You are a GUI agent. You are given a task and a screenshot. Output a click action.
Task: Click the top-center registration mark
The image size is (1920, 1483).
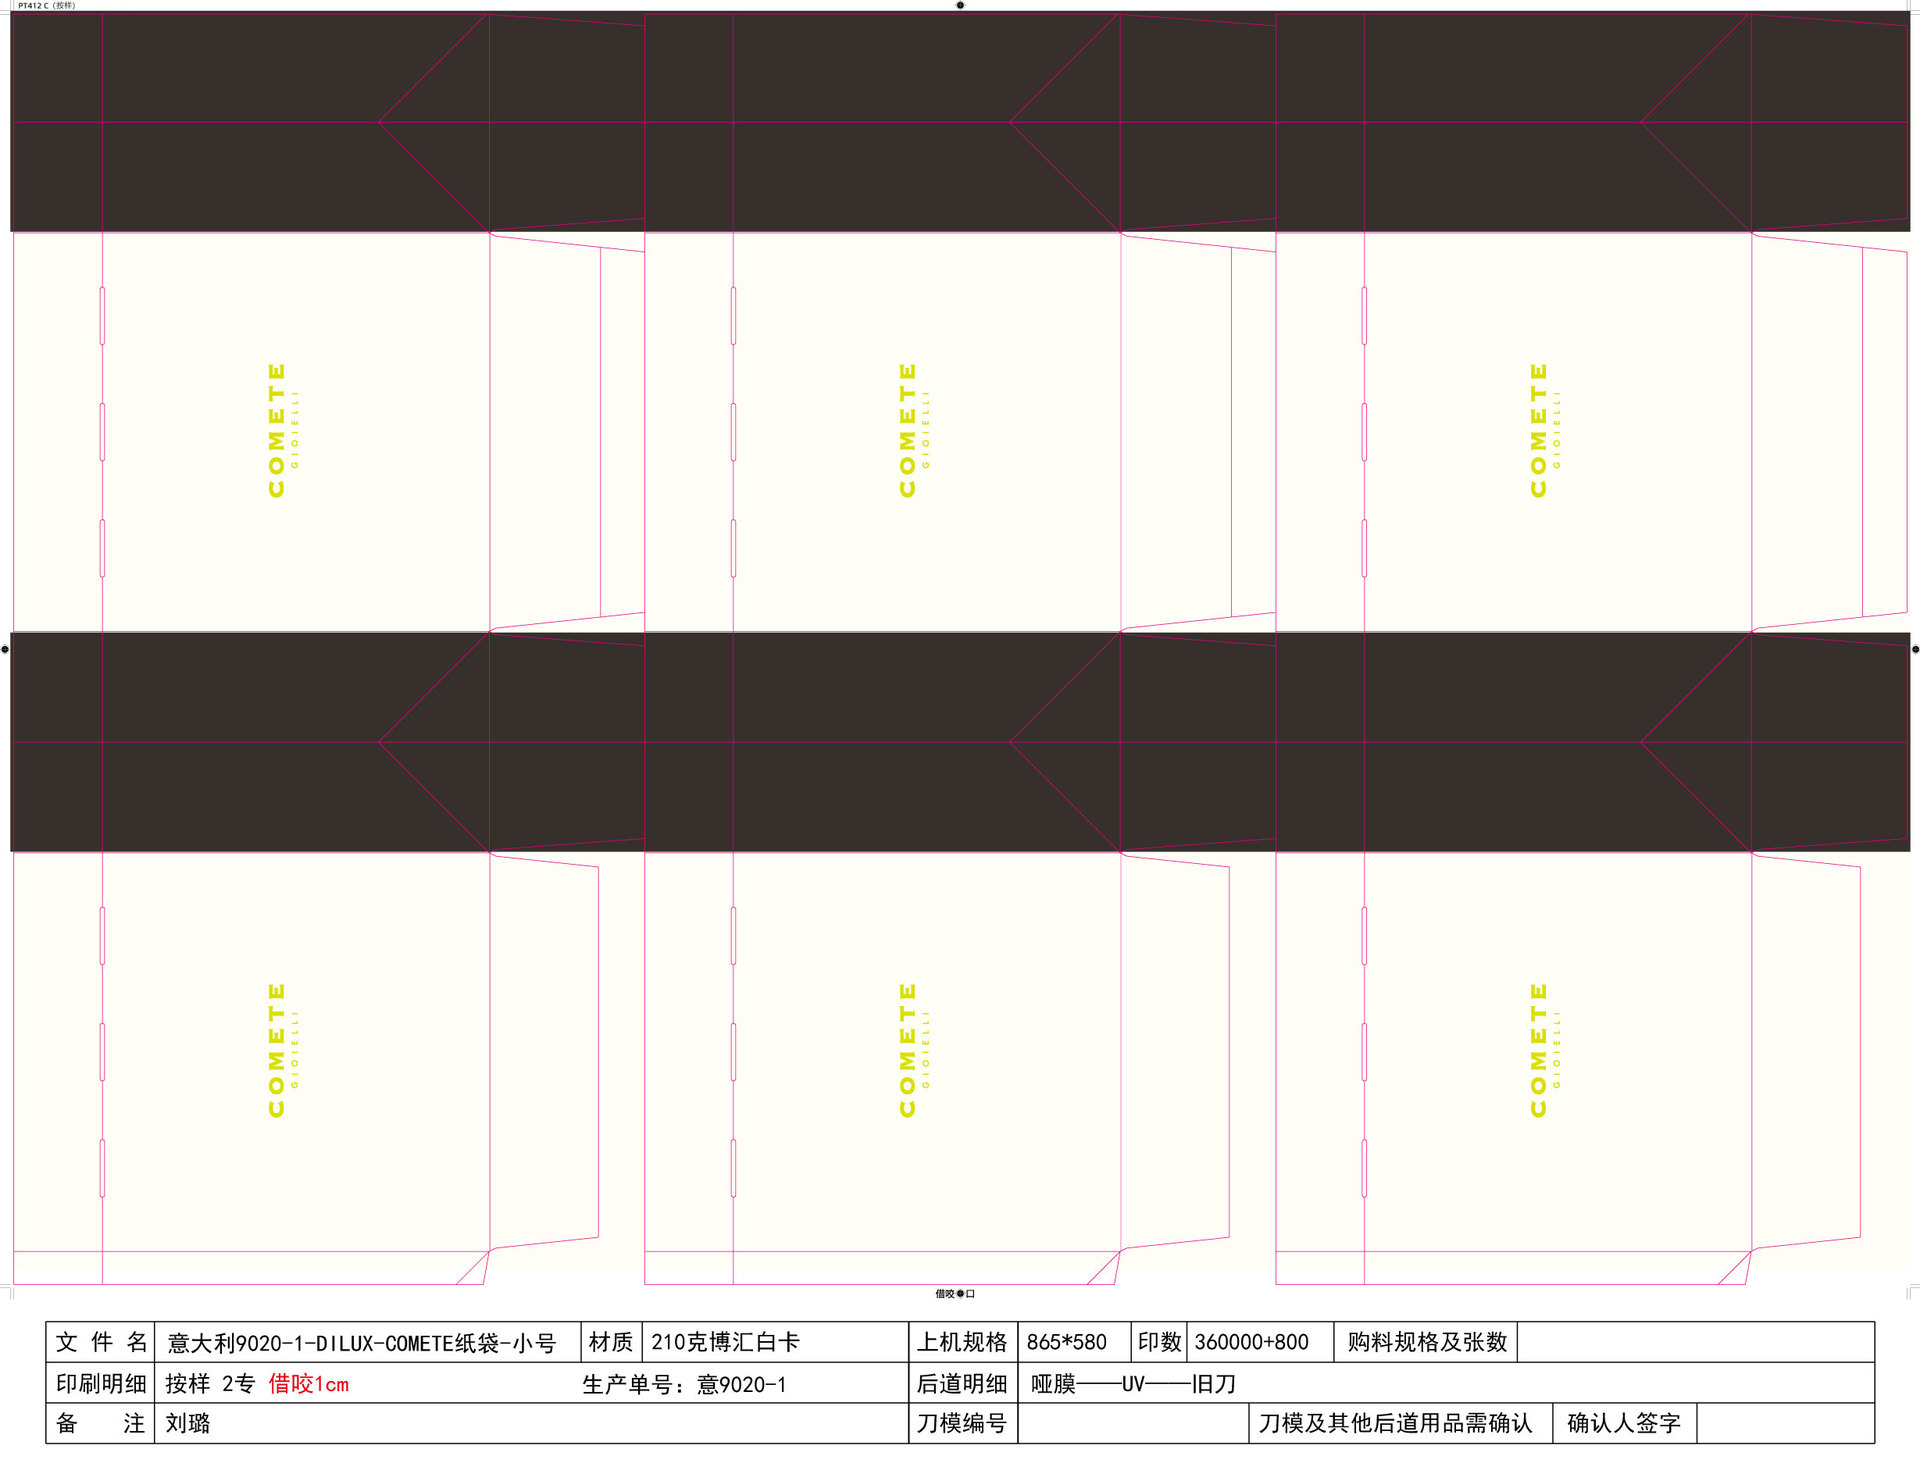pos(960,5)
